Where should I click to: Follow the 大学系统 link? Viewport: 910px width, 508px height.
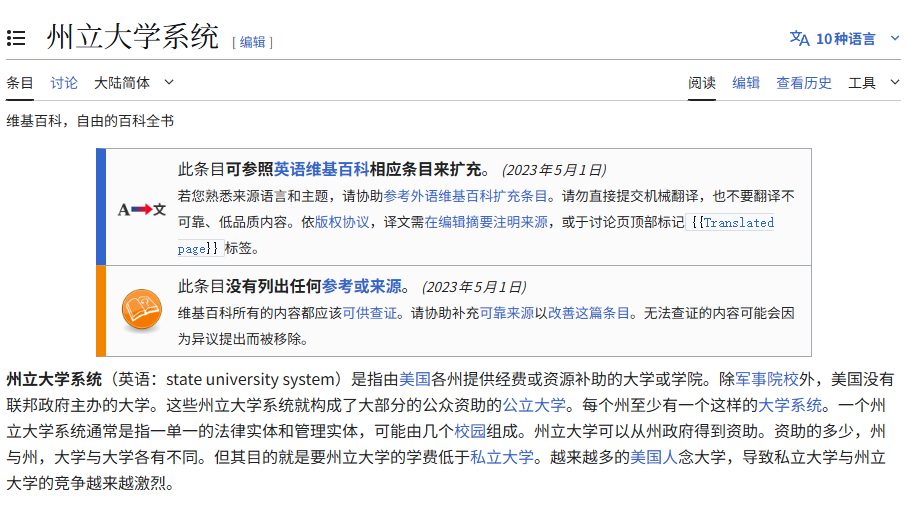790,405
